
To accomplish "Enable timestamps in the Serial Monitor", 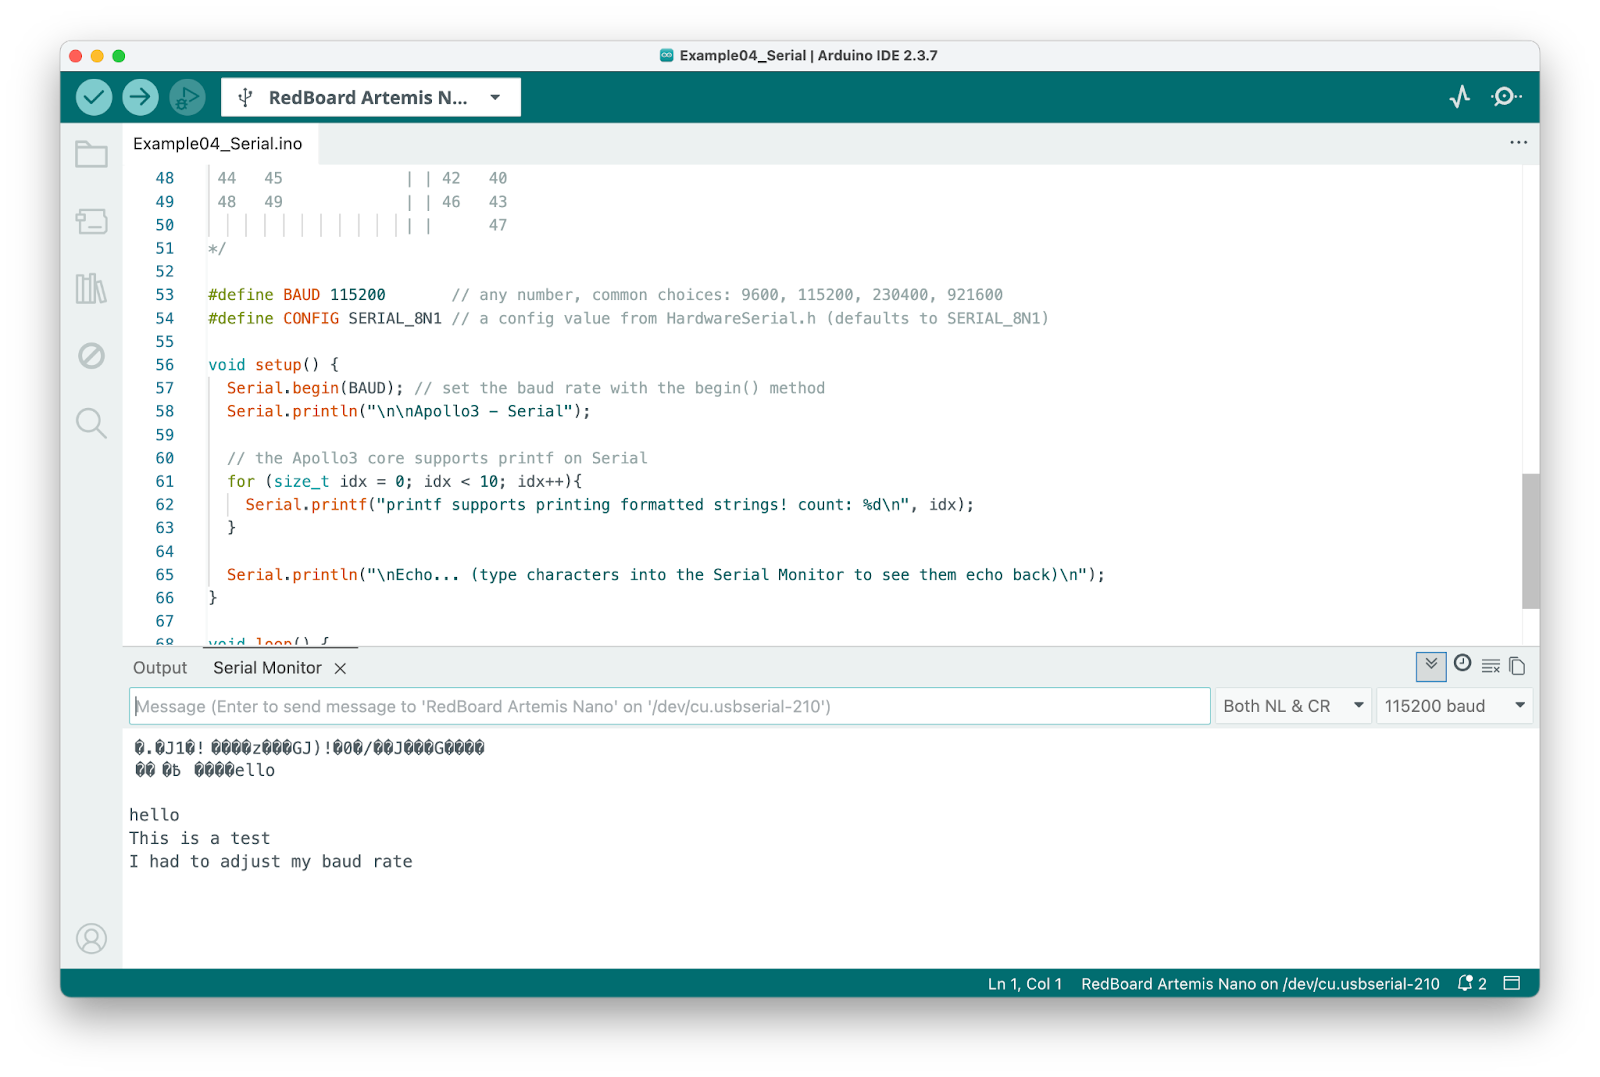I will click(x=1461, y=664).
